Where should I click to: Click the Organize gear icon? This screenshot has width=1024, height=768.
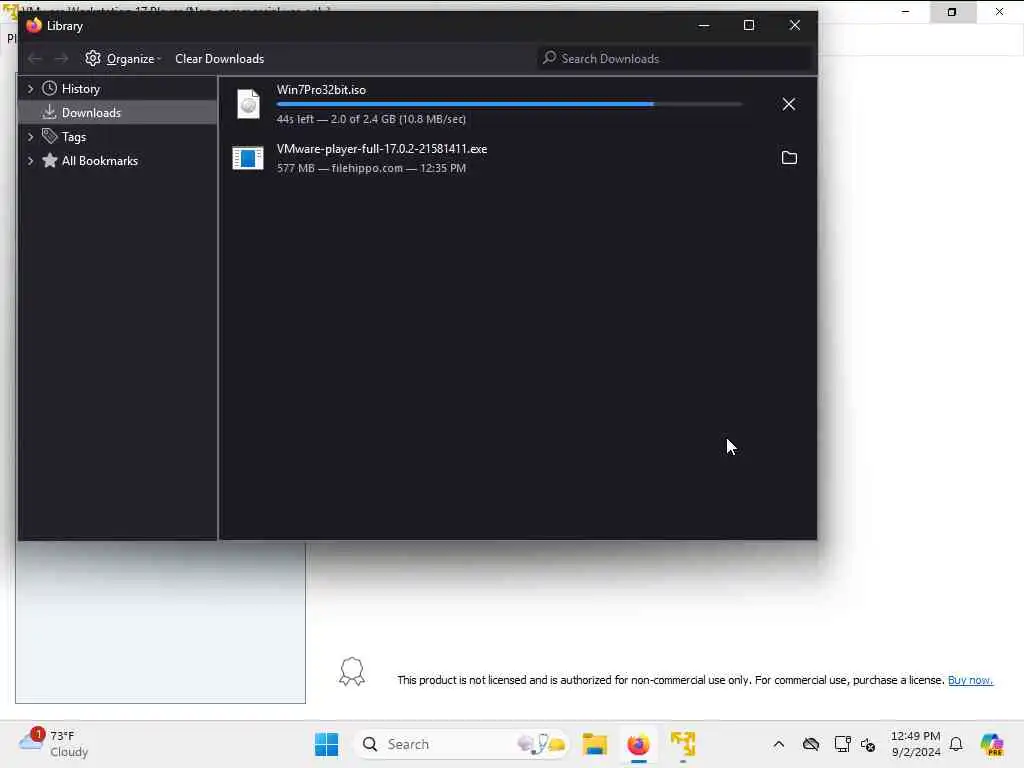pos(93,58)
